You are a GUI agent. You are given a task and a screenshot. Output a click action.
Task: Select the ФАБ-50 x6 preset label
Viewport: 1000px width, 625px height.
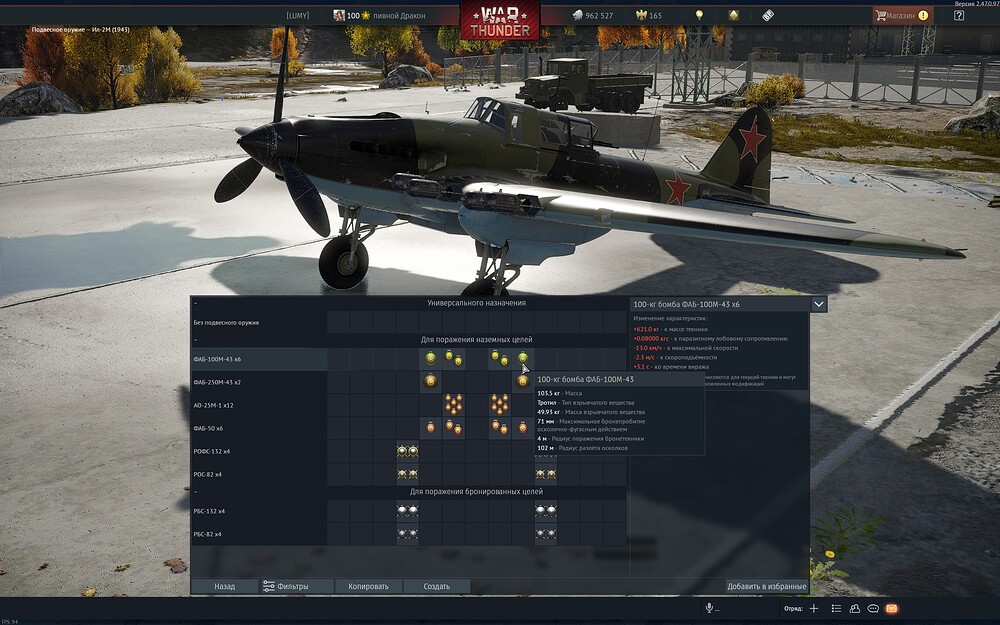point(208,428)
